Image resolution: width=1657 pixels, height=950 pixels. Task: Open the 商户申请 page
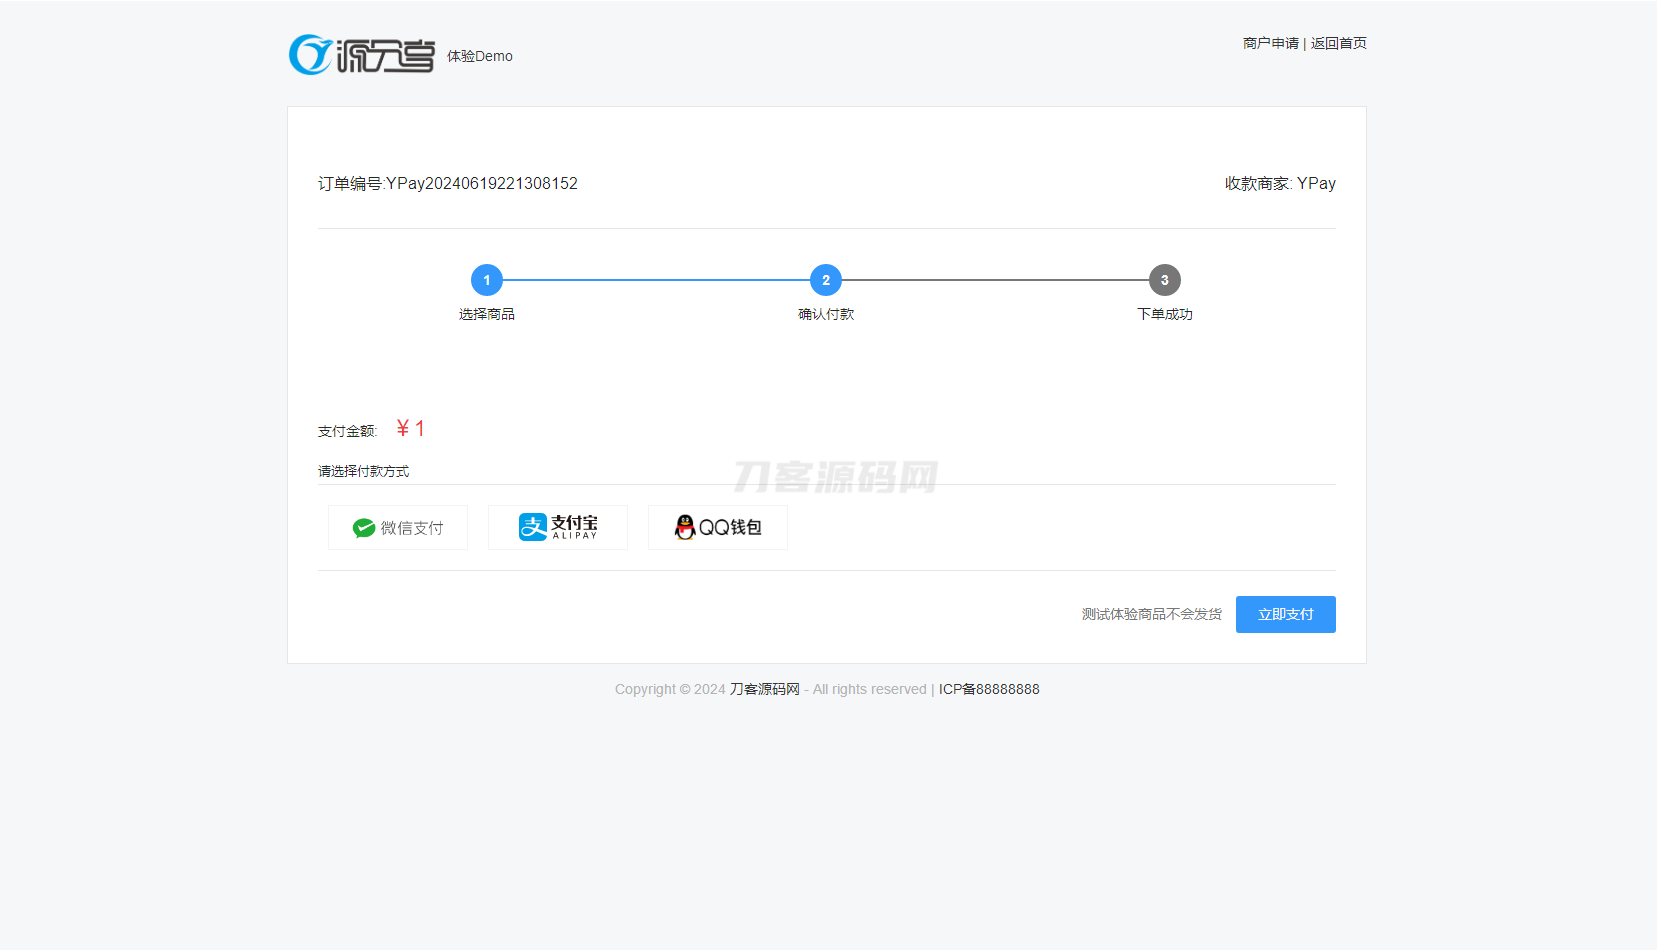point(1270,43)
